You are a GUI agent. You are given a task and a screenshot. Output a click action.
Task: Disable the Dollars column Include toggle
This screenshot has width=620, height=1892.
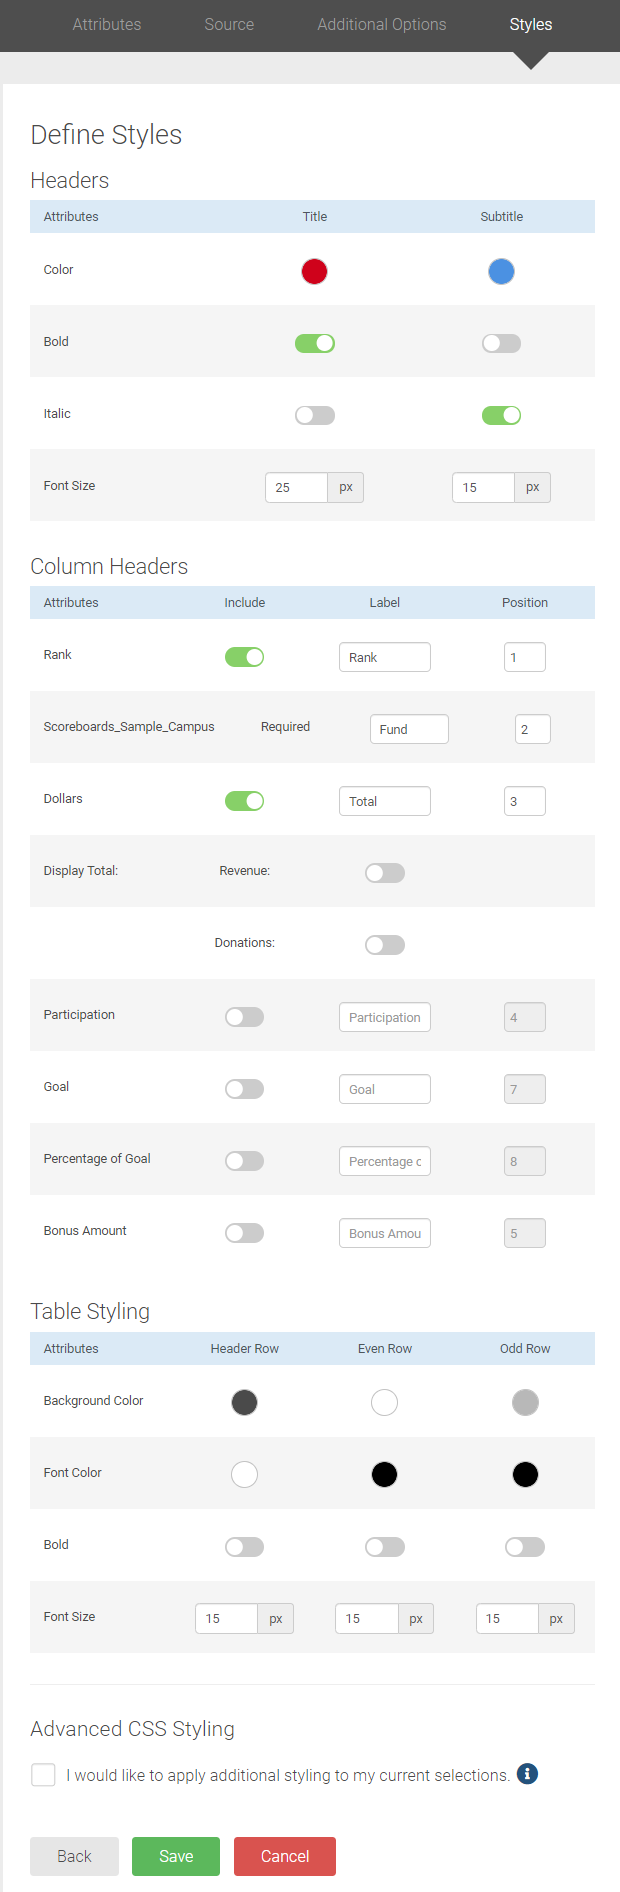pos(244,801)
